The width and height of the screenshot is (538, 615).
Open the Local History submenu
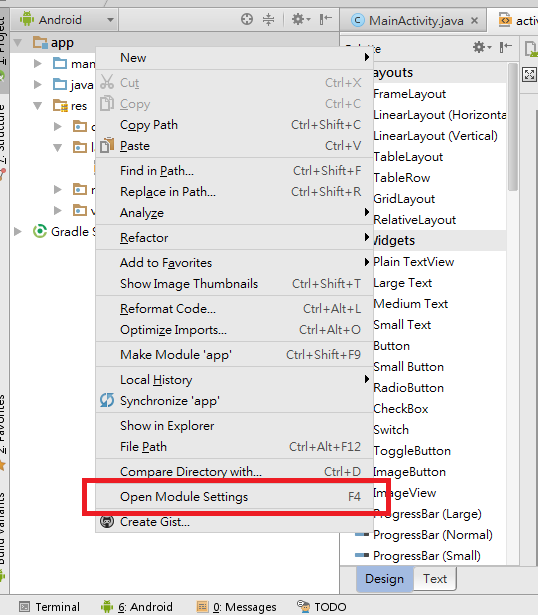(x=234, y=380)
